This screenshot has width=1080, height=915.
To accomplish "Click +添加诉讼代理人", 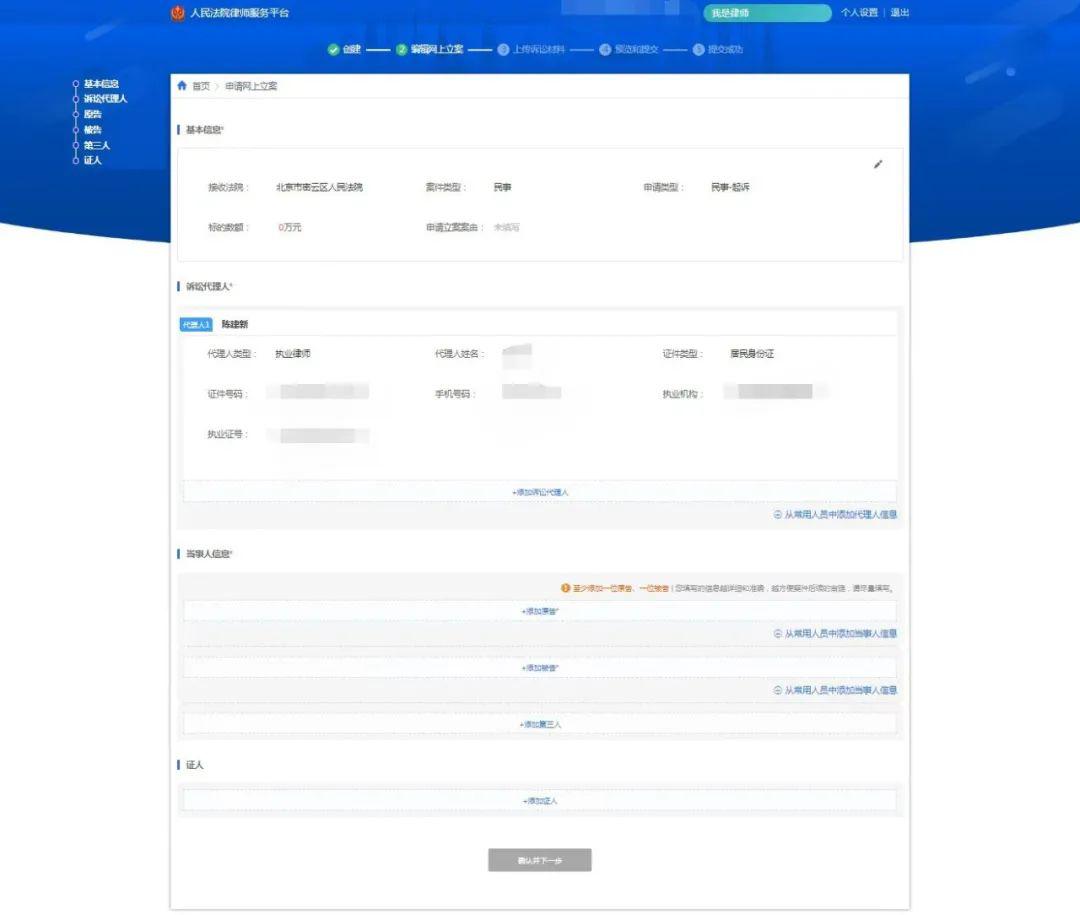I will tap(540, 492).
